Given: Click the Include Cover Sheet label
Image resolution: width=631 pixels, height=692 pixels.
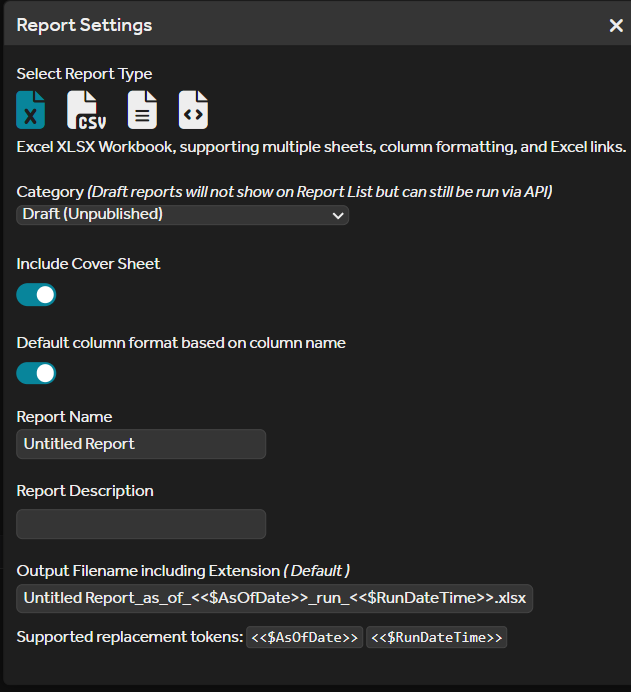Looking at the screenshot, I should coord(88,264).
